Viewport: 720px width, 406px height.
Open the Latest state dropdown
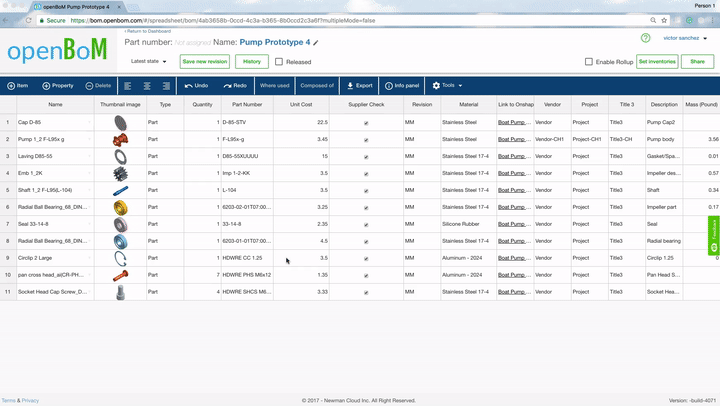[149, 62]
